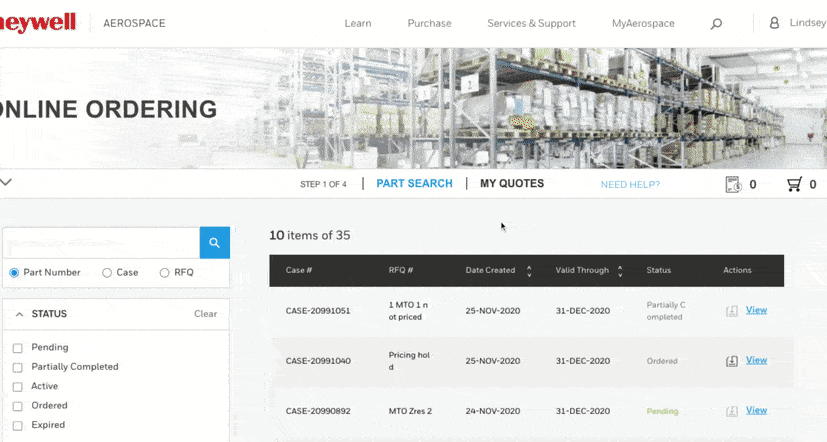827x442 pixels.
Task: Expand the chevron below the banner
Action: coord(6,182)
